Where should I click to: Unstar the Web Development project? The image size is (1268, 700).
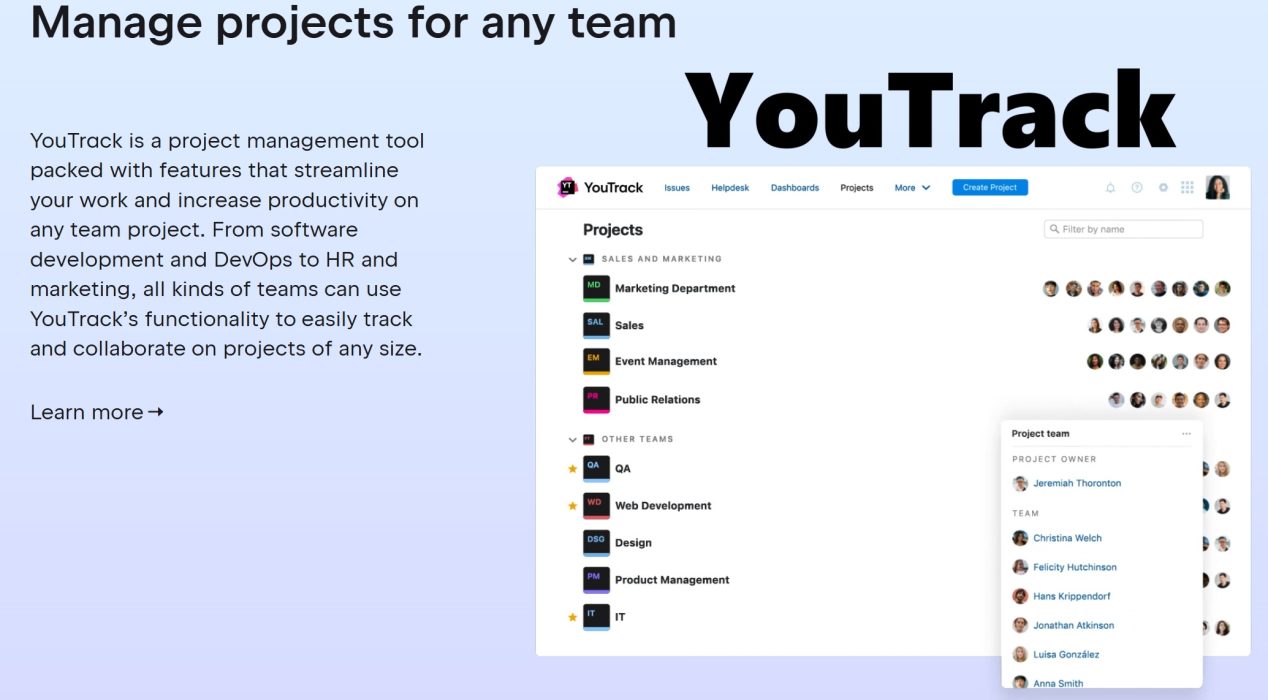pyautogui.click(x=571, y=506)
